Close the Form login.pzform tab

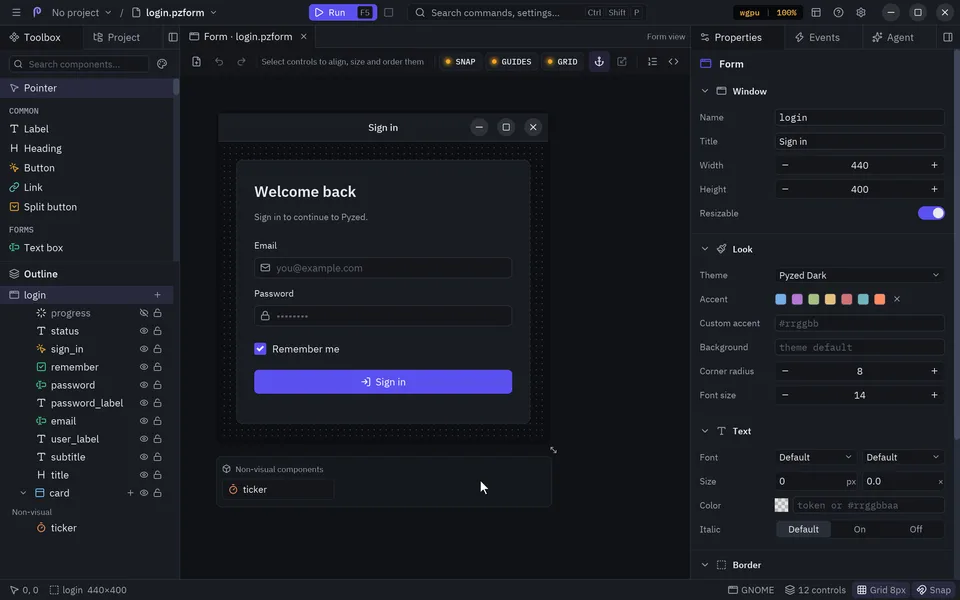point(303,37)
